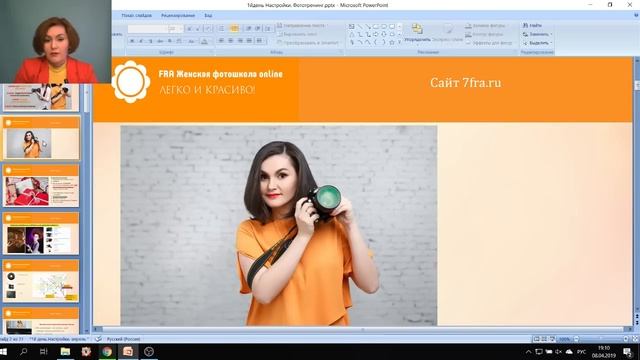
Task: Select the red gift photo slide thumbnail
Action: coord(41,186)
